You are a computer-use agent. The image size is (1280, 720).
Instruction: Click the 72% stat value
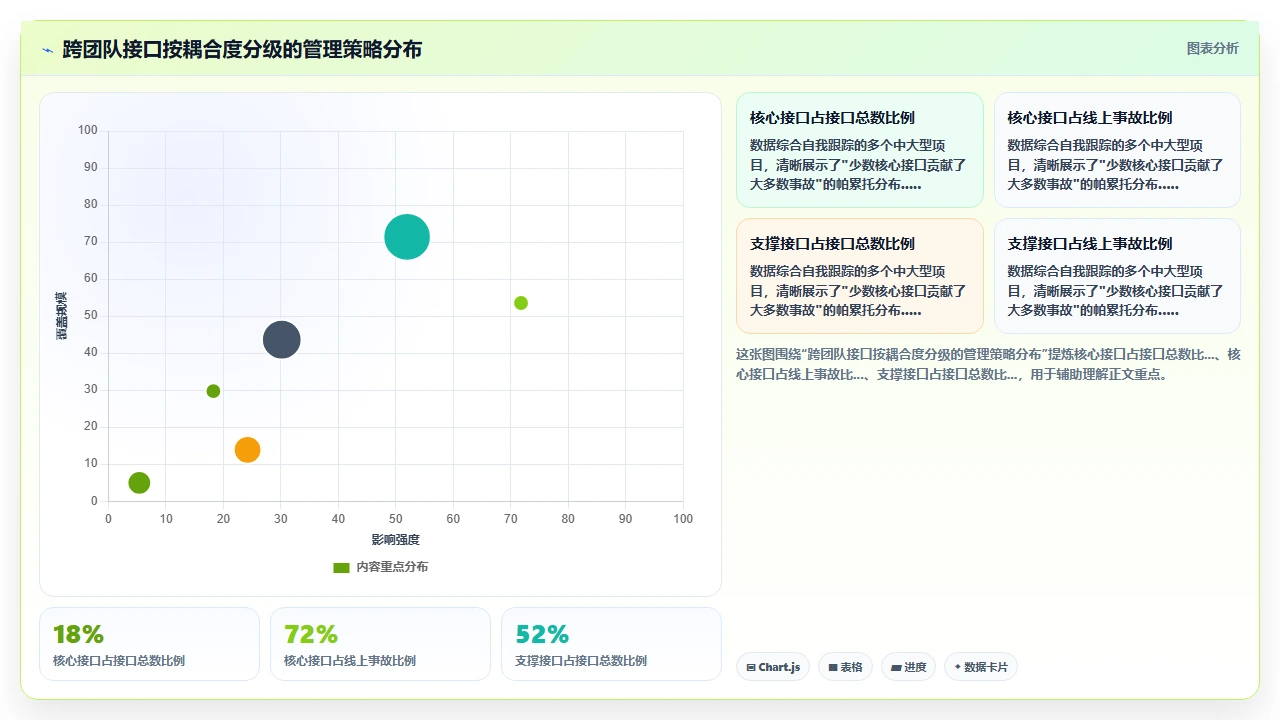pos(311,634)
